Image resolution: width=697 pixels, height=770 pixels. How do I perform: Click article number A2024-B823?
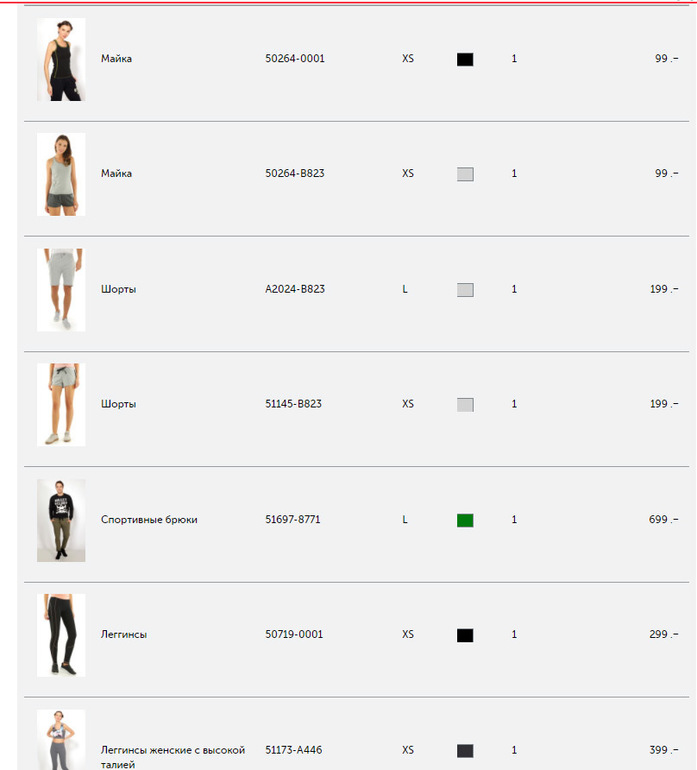295,289
